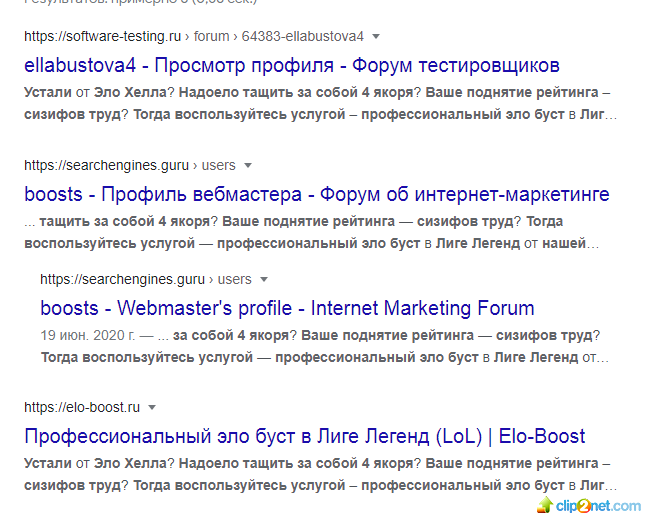Click snippet under boosts Профиль вебмастера result

point(311,232)
